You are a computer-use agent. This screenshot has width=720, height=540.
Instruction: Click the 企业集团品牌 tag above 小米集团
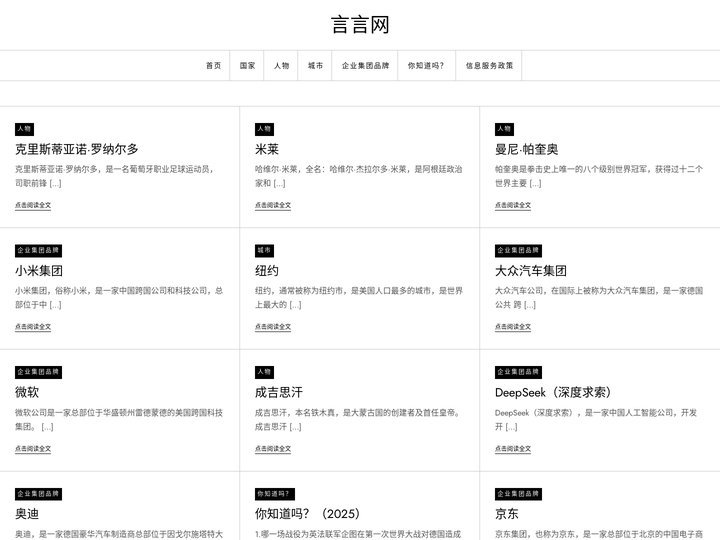(39, 251)
